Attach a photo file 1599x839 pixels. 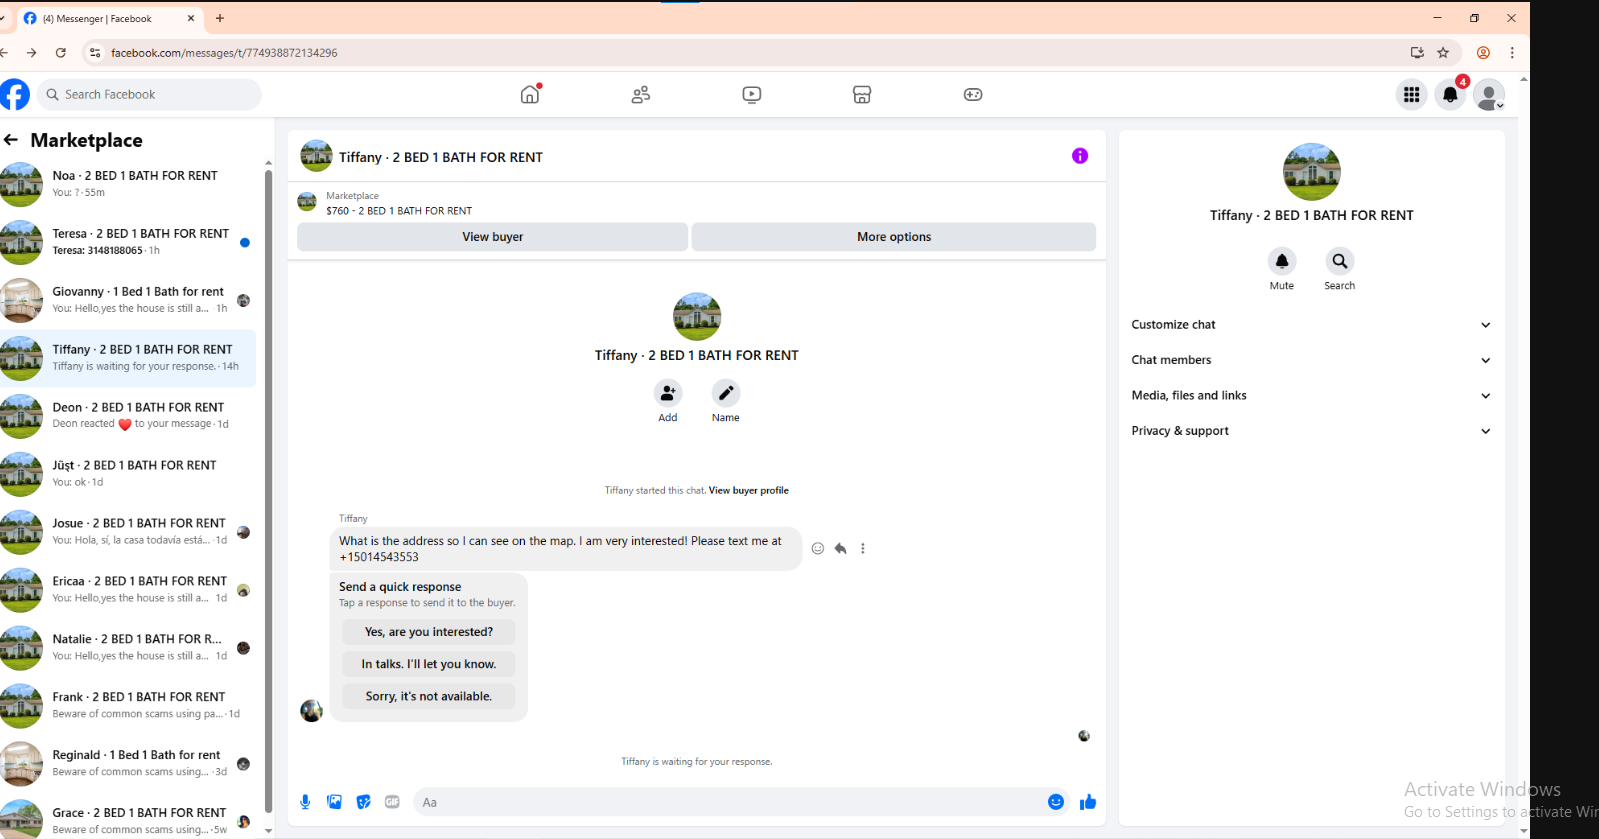click(x=334, y=802)
